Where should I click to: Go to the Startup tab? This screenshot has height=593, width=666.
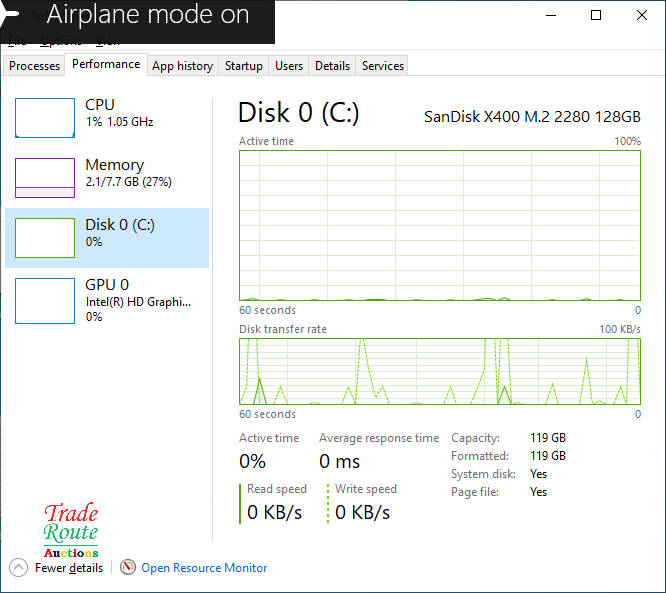click(x=243, y=66)
